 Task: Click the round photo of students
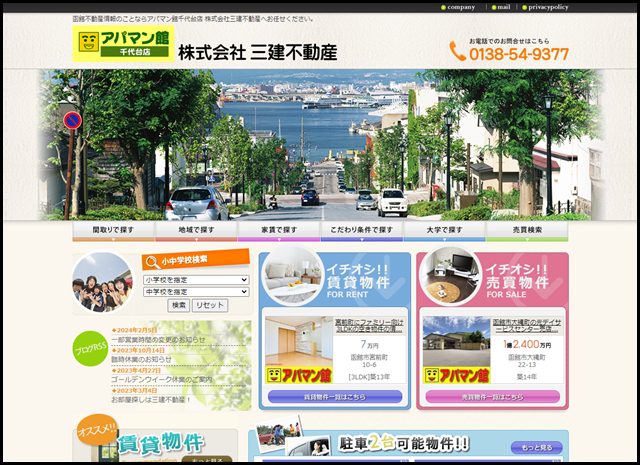pos(102,282)
